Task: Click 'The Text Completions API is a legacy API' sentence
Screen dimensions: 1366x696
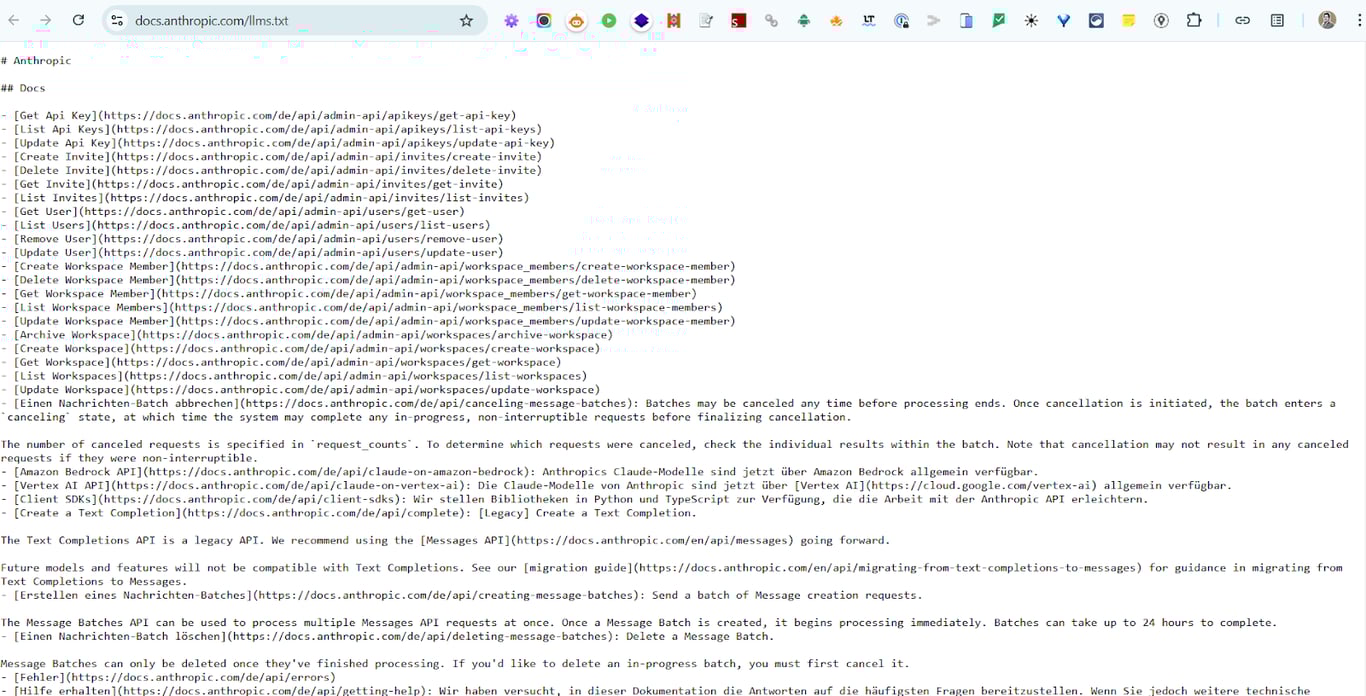Action: click(132, 541)
